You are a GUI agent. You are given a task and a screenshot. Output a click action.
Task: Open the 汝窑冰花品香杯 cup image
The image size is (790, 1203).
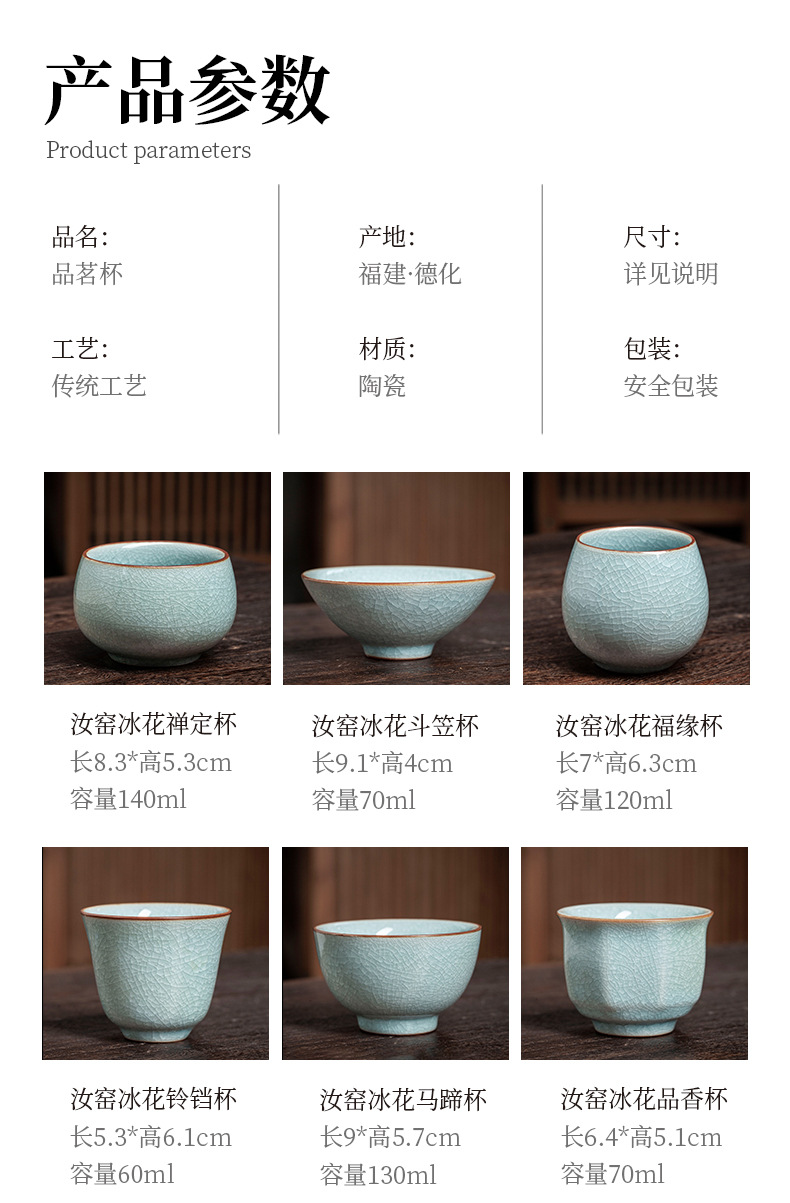tap(634, 953)
